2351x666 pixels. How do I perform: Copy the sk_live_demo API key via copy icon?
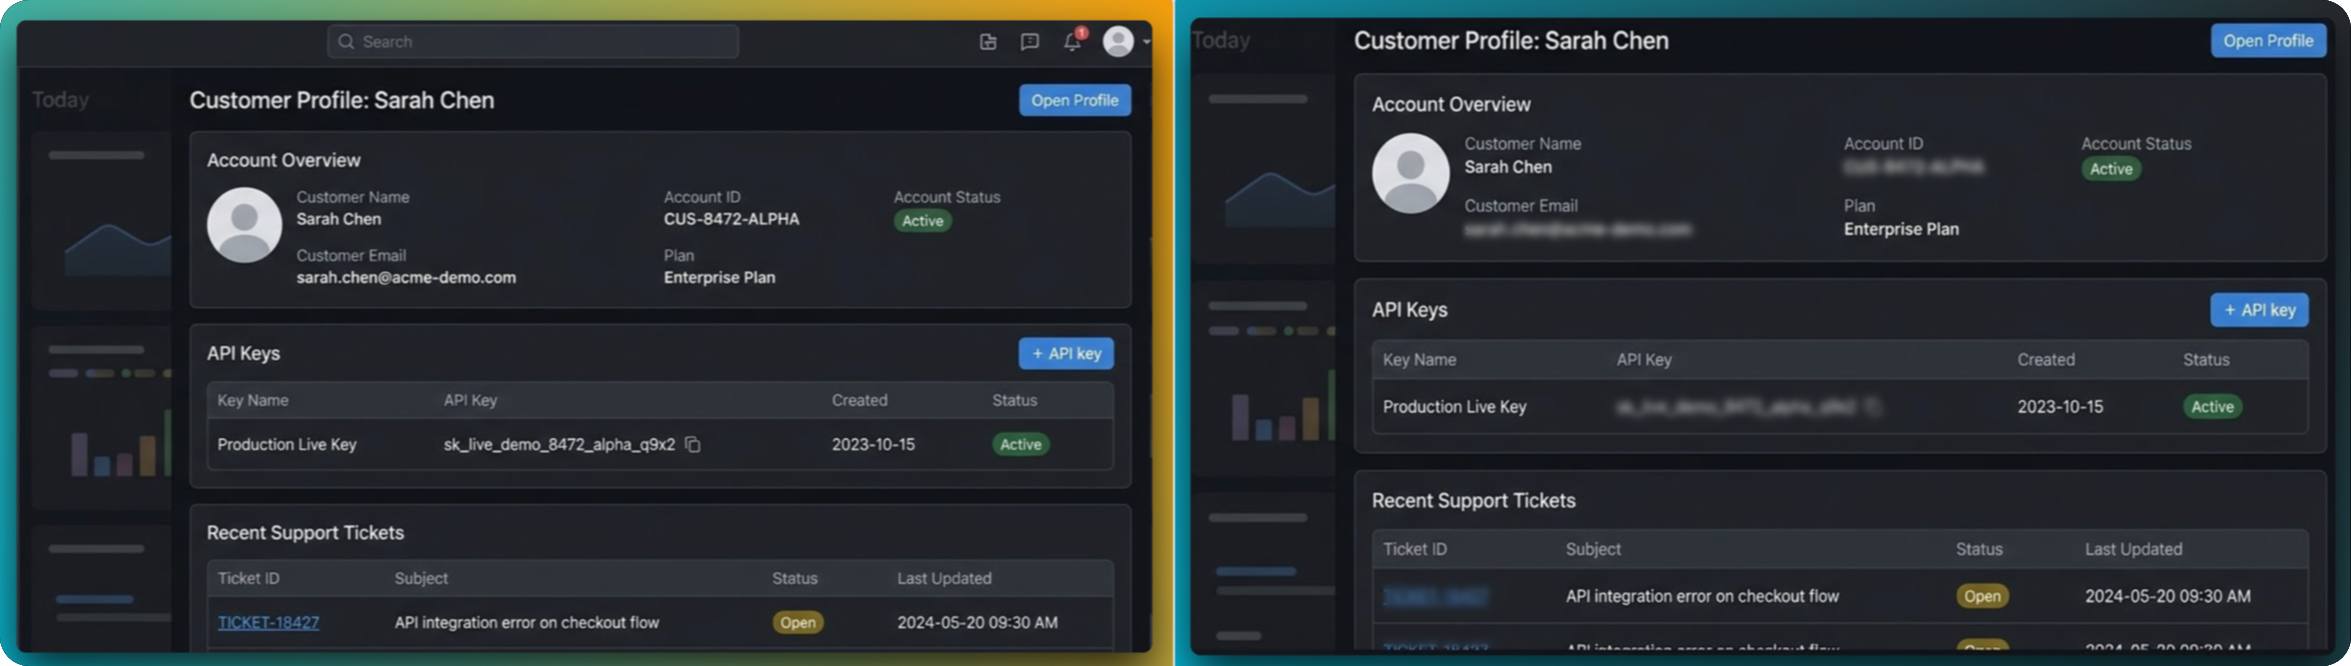692,444
